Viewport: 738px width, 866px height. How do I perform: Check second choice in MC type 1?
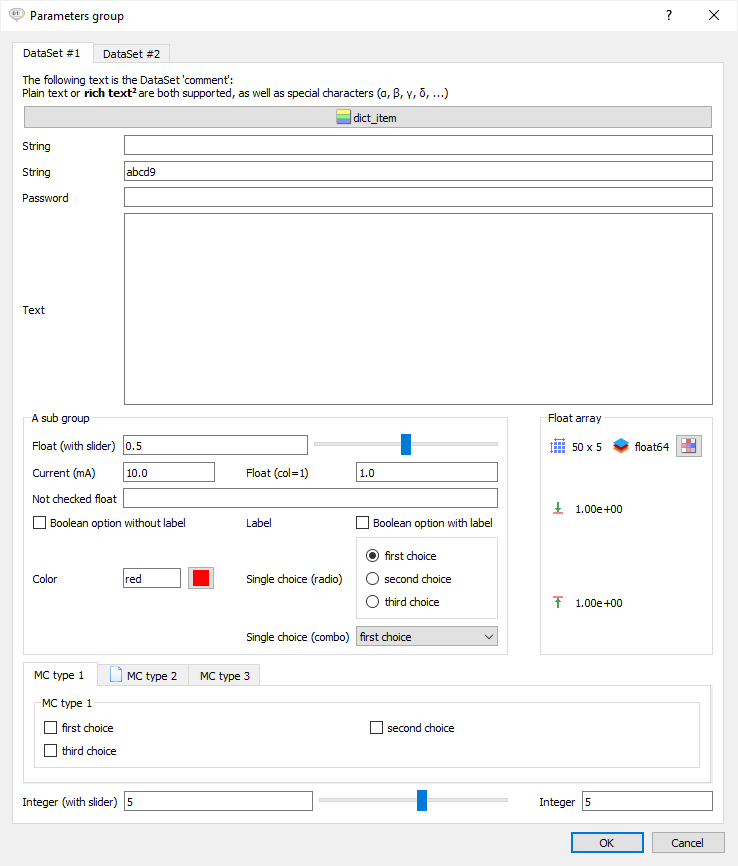click(376, 727)
